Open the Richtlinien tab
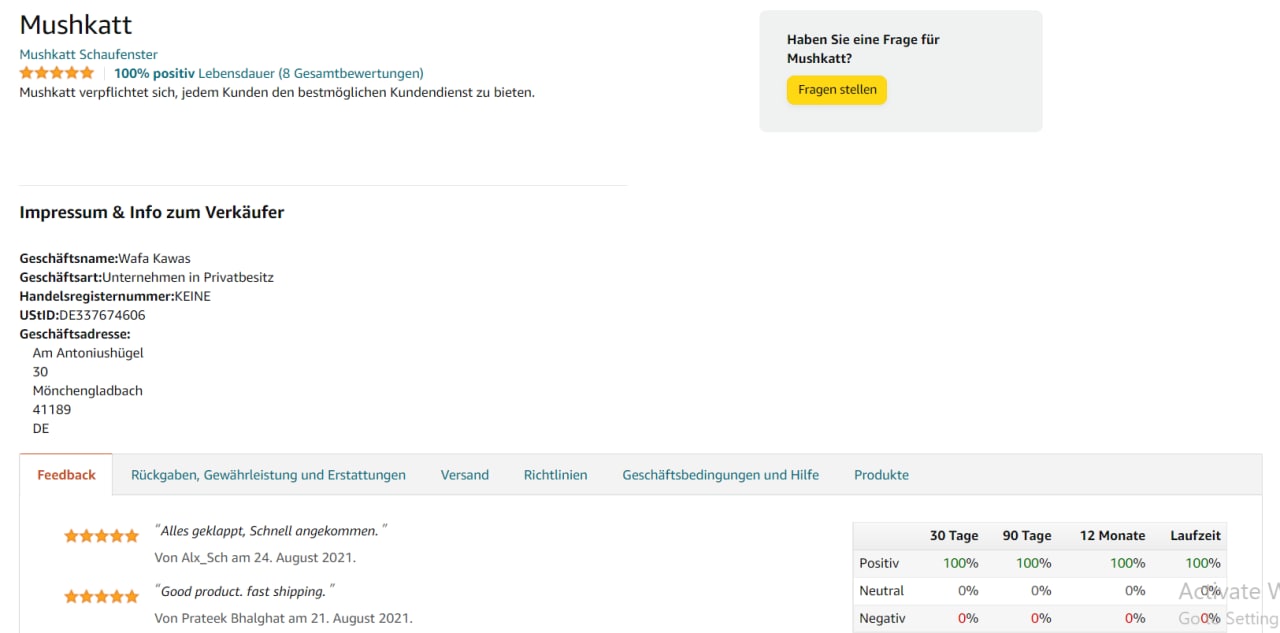The height and width of the screenshot is (633, 1280). tap(556, 475)
